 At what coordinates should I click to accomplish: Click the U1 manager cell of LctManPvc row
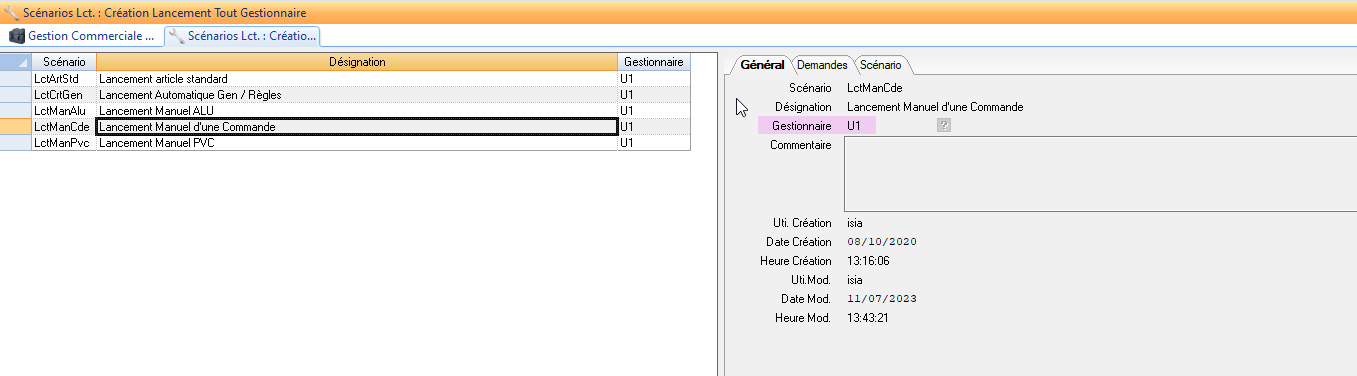(654, 143)
